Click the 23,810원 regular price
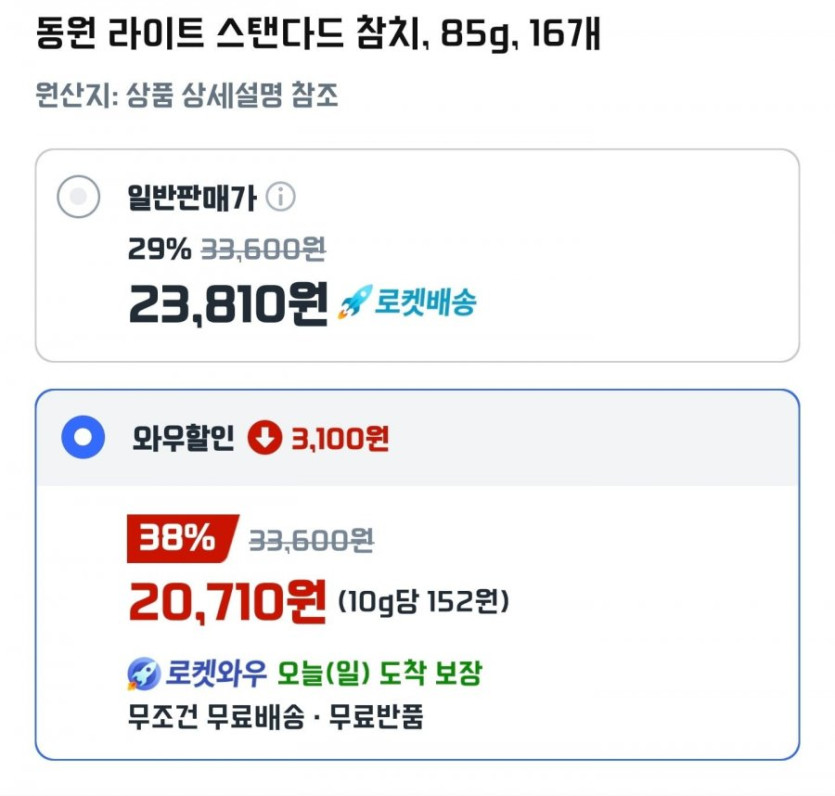835x796 pixels. coord(228,301)
